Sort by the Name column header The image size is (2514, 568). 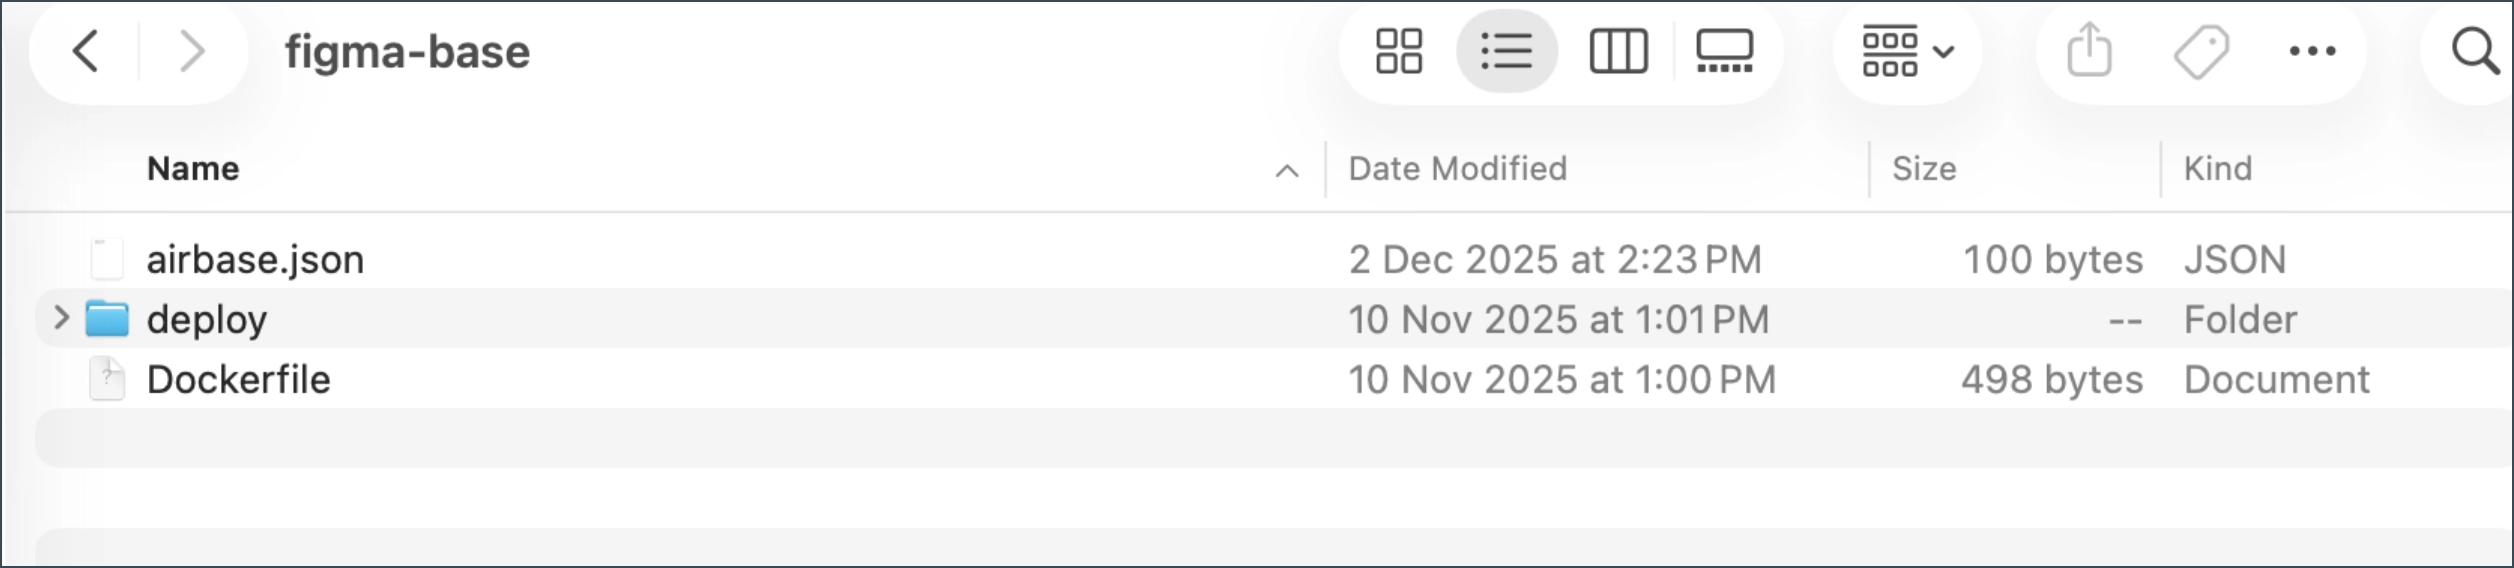[193, 169]
